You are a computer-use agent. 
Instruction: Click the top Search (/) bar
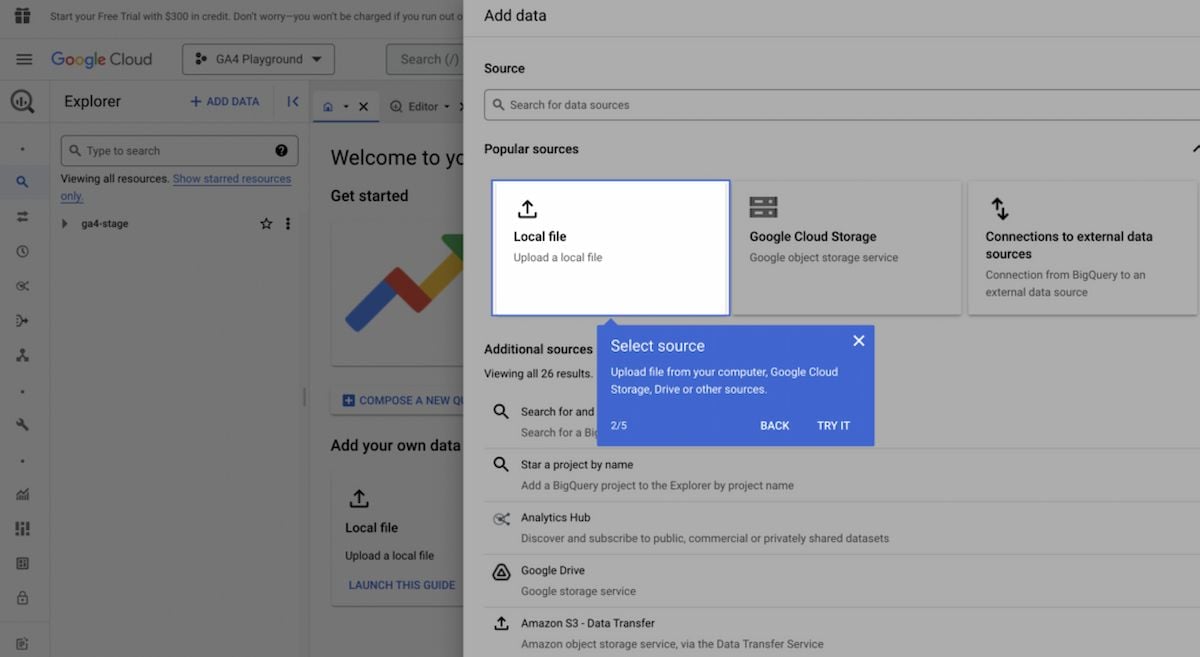tap(425, 59)
